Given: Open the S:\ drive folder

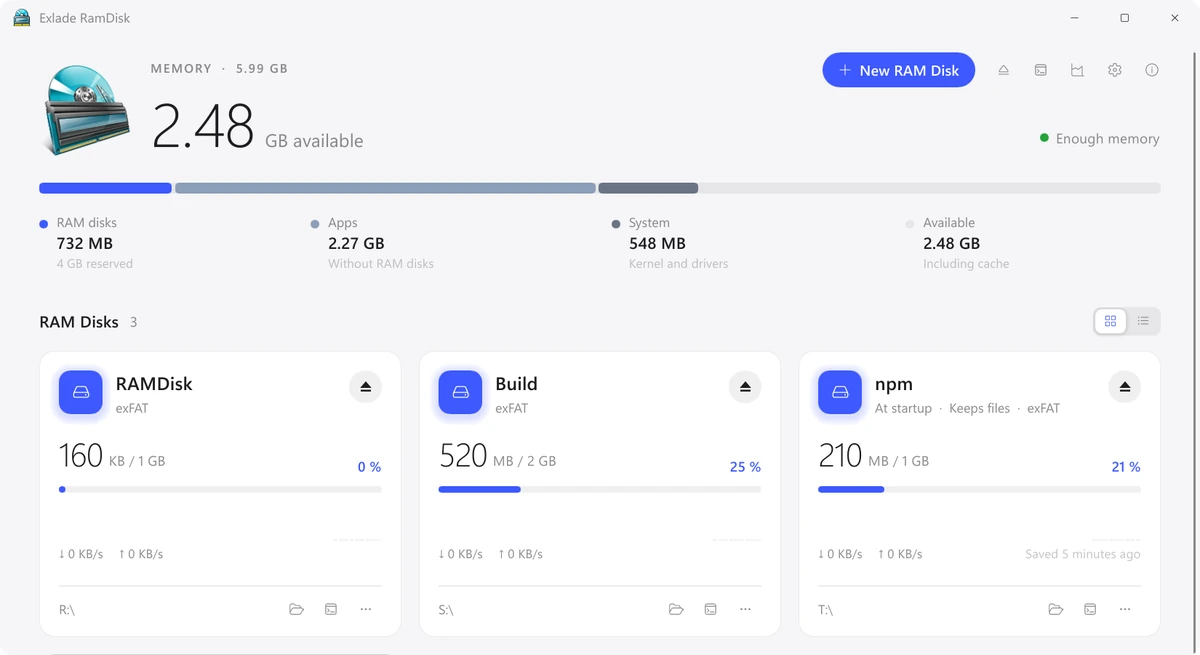Looking at the screenshot, I should [676, 609].
